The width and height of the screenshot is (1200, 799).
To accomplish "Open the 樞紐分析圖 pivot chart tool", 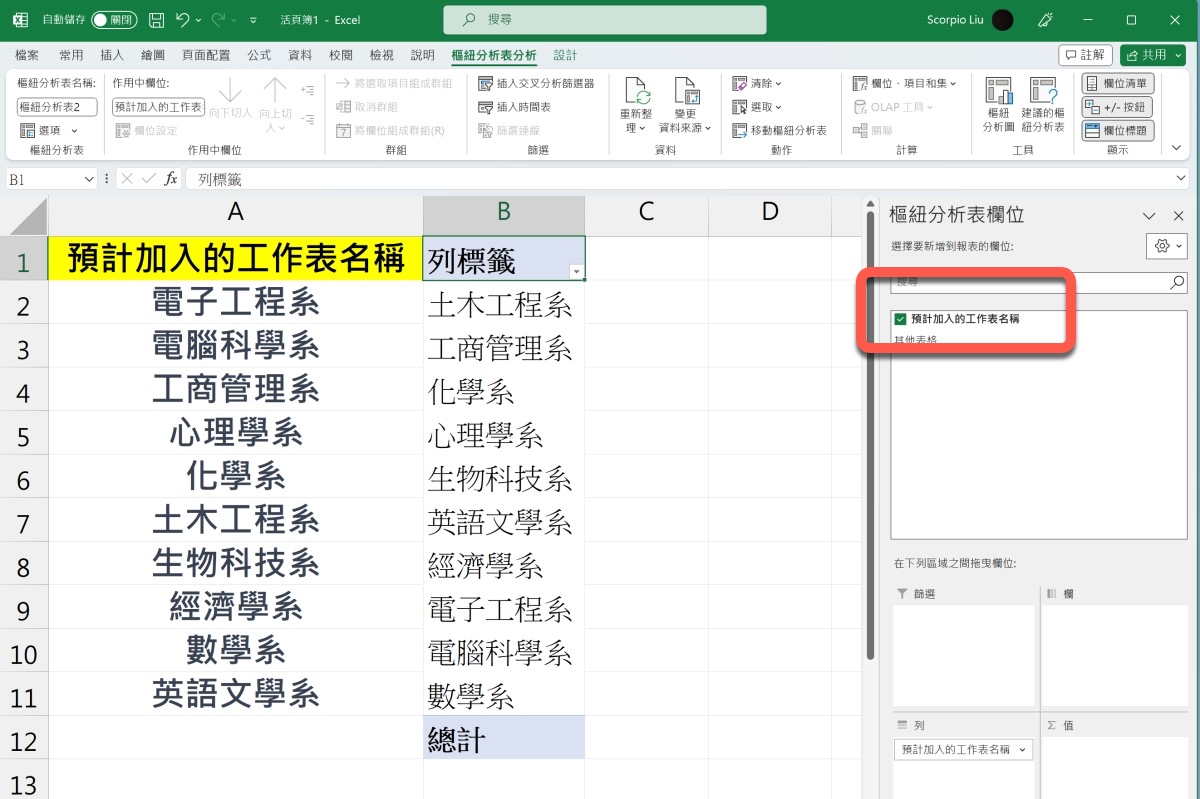I will click(998, 92).
